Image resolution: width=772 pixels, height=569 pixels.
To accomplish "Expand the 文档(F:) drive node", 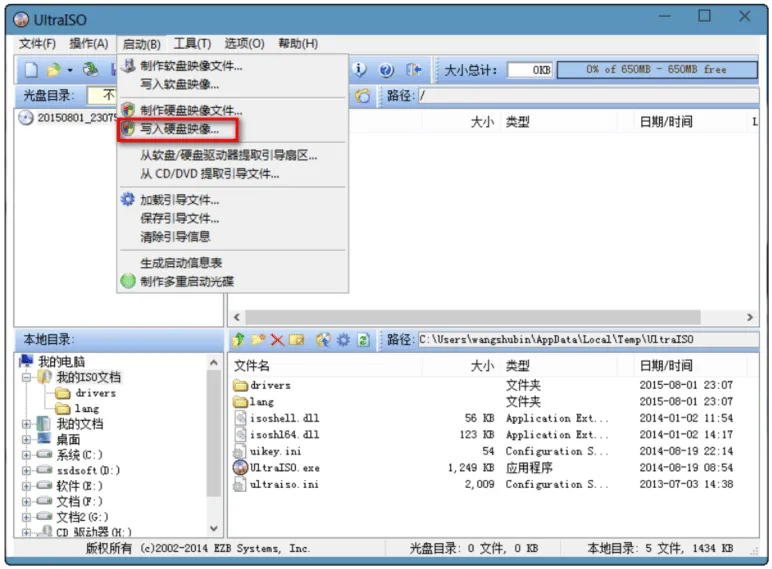I will coord(27,501).
